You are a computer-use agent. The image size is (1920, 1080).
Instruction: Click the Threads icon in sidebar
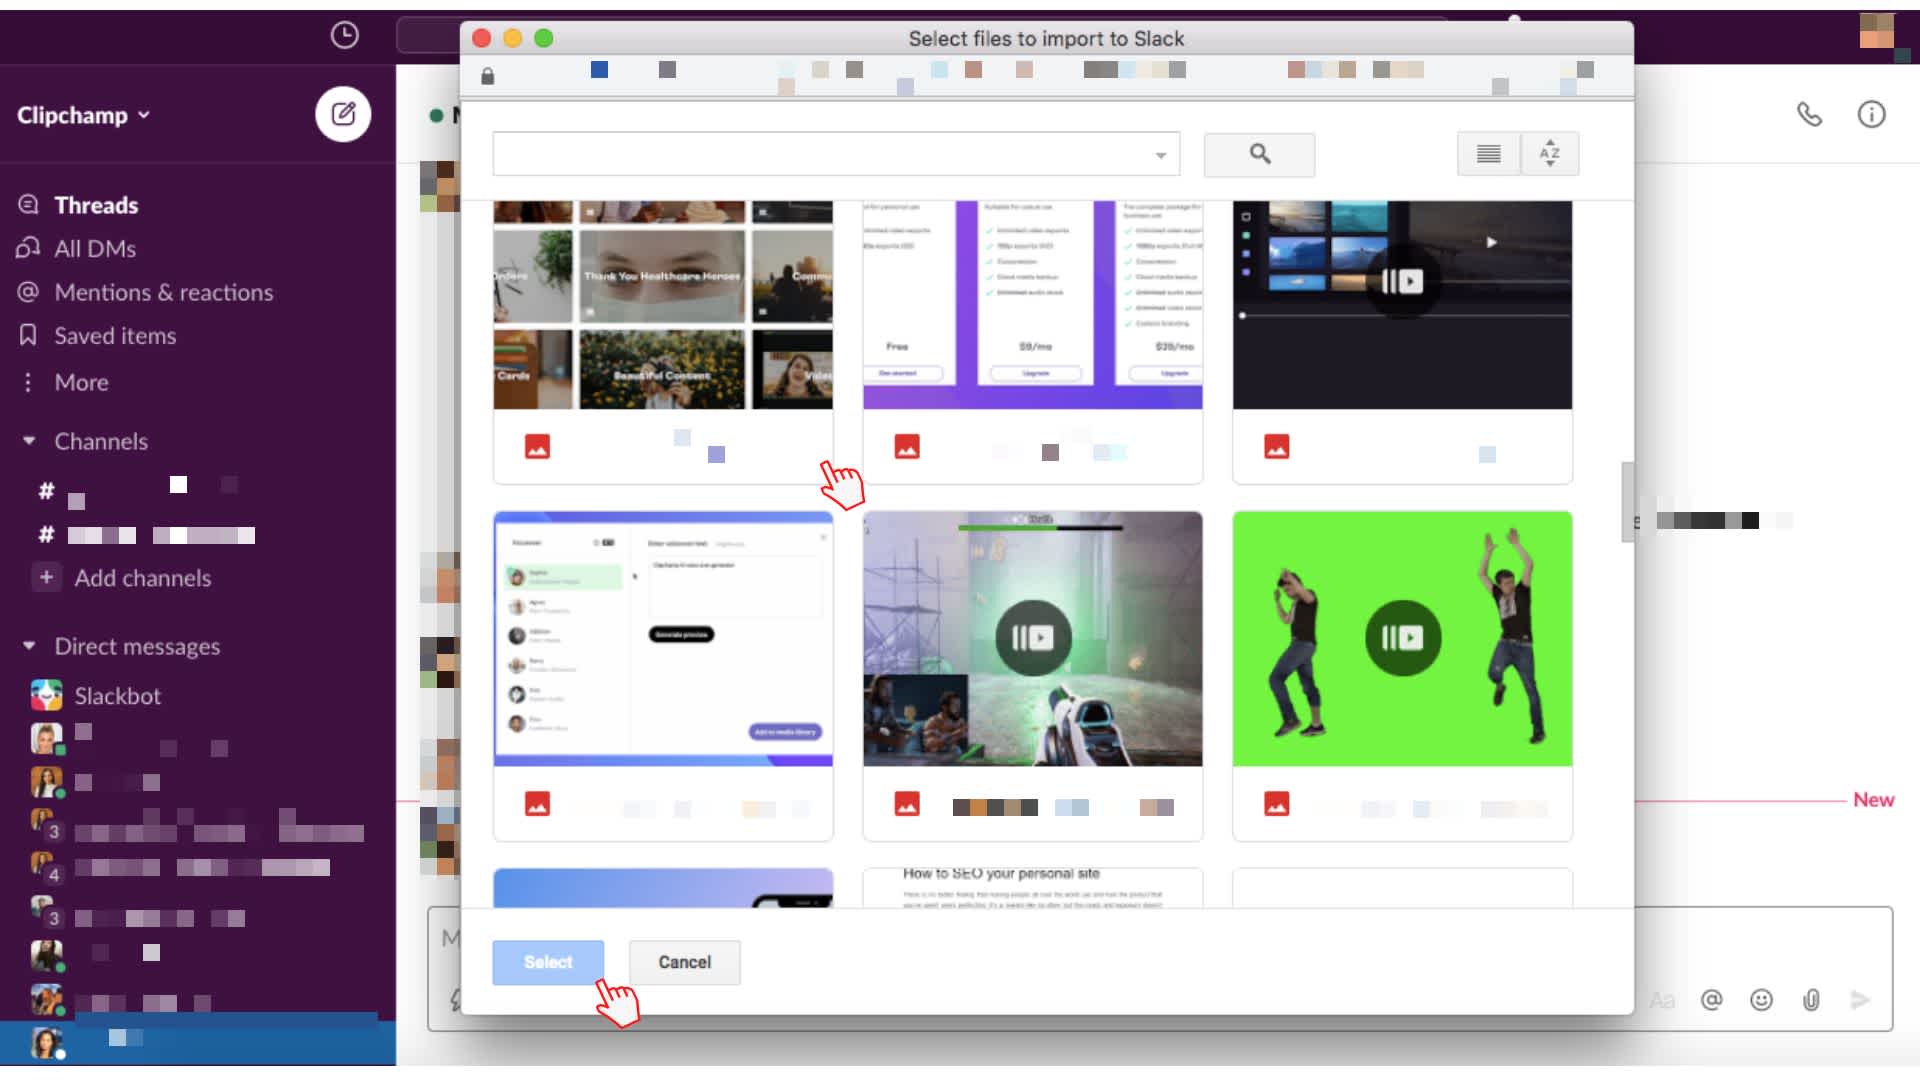tap(28, 204)
